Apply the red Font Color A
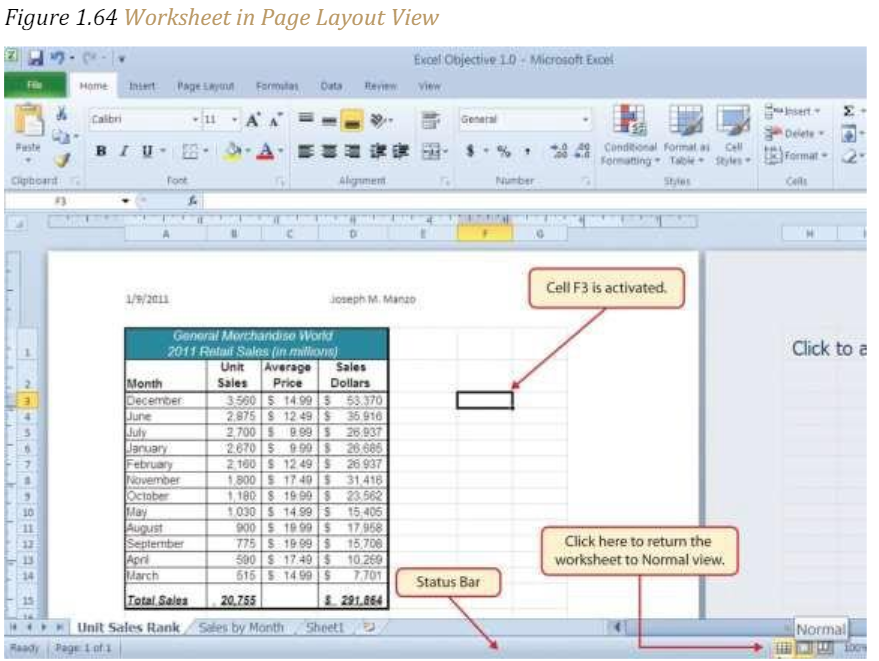The height and width of the screenshot is (661, 879). [x=266, y=151]
